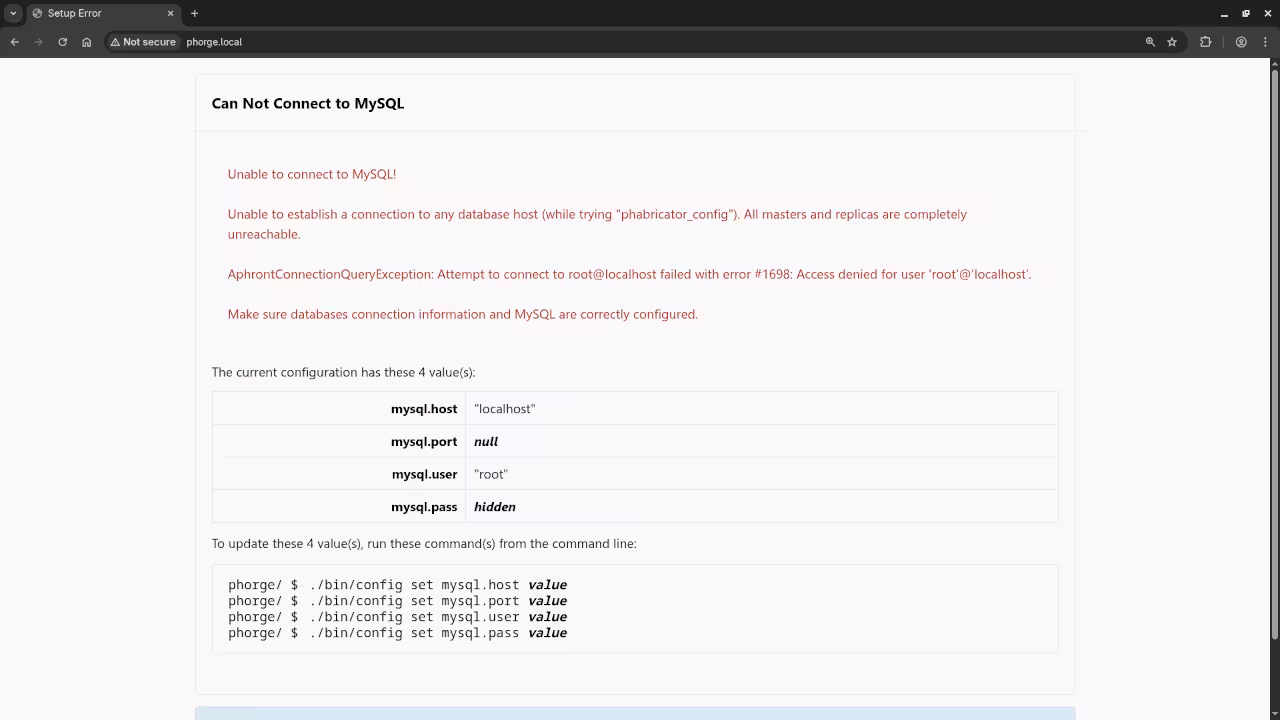Click the vertical page scrollbar
Image resolution: width=1280 pixels, height=720 pixels.
click(1274, 350)
